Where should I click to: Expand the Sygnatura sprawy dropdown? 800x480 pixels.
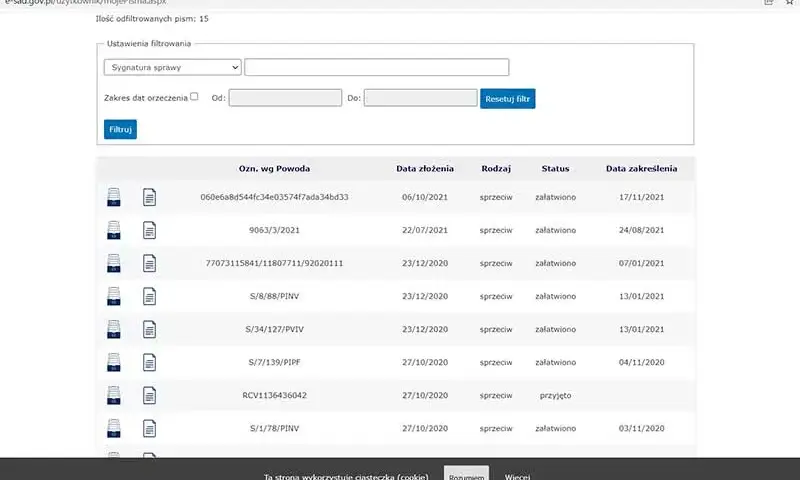click(x=172, y=67)
